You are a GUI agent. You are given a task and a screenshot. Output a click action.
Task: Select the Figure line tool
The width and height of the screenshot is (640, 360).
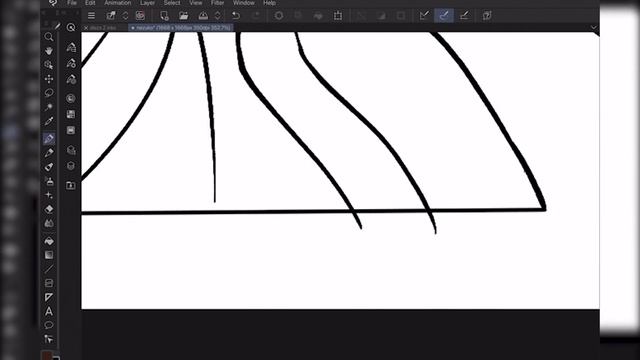tap(49, 269)
